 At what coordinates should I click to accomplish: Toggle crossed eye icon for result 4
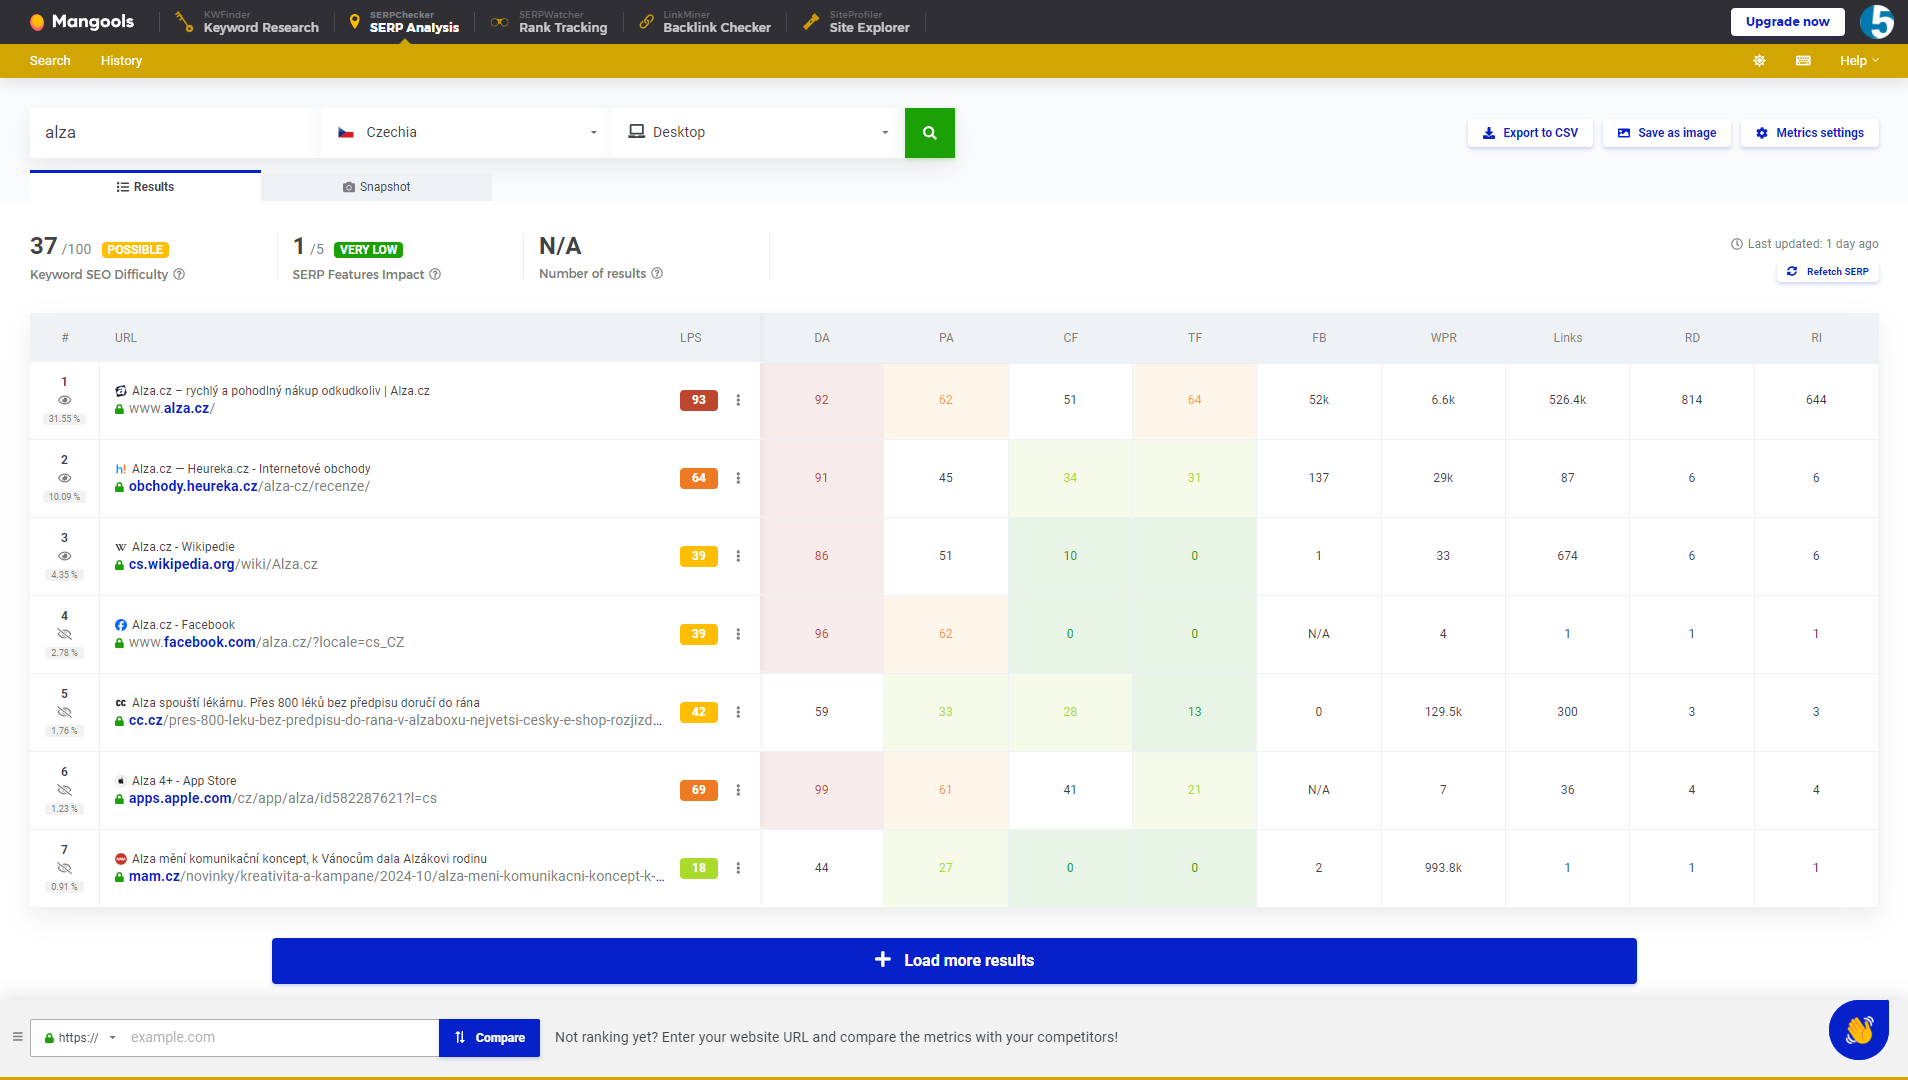65,634
